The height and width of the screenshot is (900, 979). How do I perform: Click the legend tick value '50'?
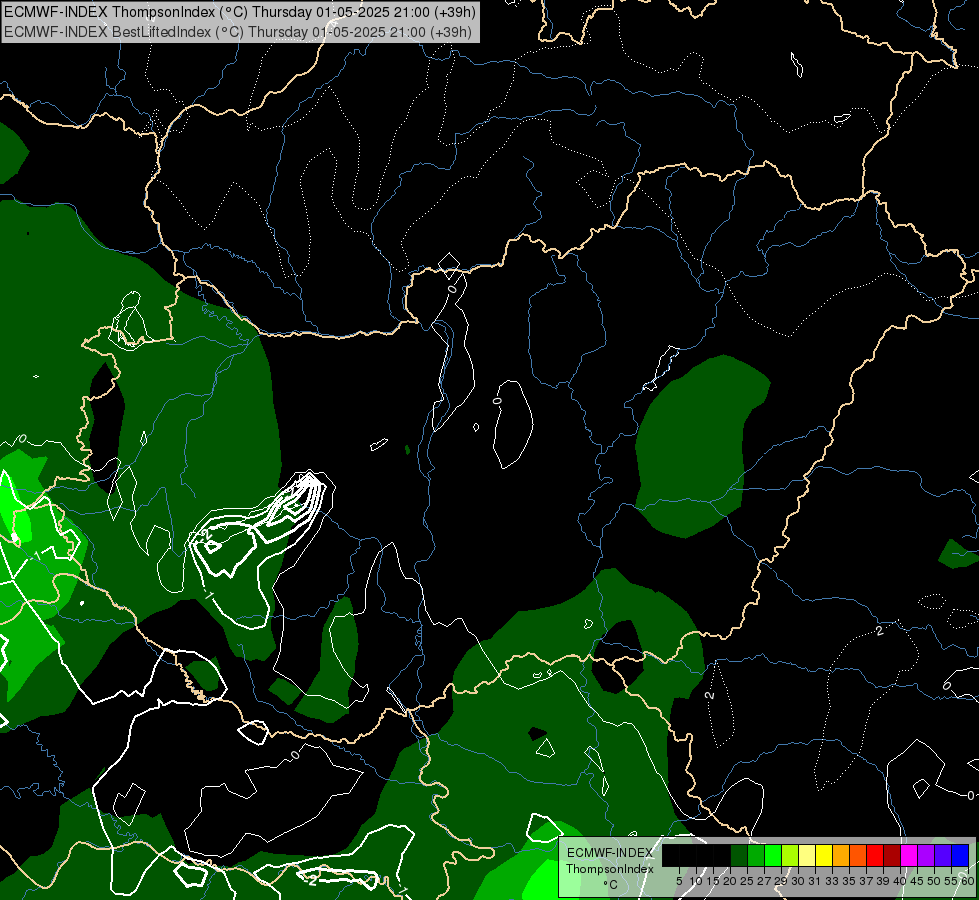(x=934, y=881)
